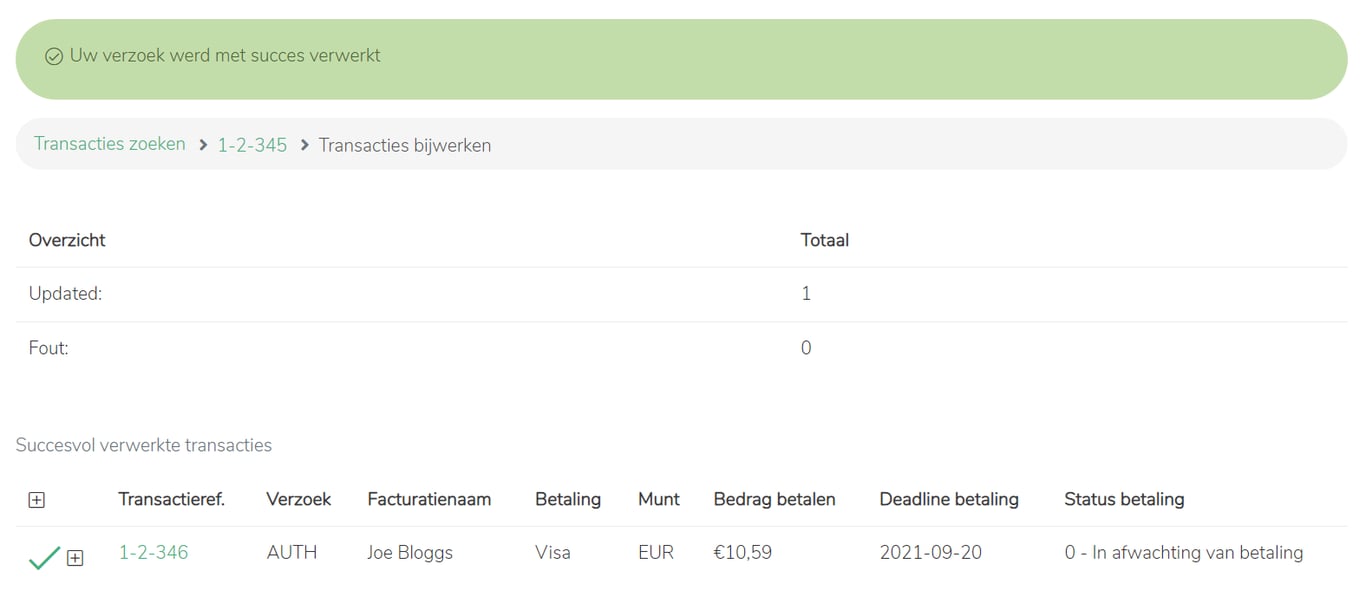The width and height of the screenshot is (1366, 603).
Task: Click the Joe Bloggs billing name cell
Action: (x=410, y=552)
